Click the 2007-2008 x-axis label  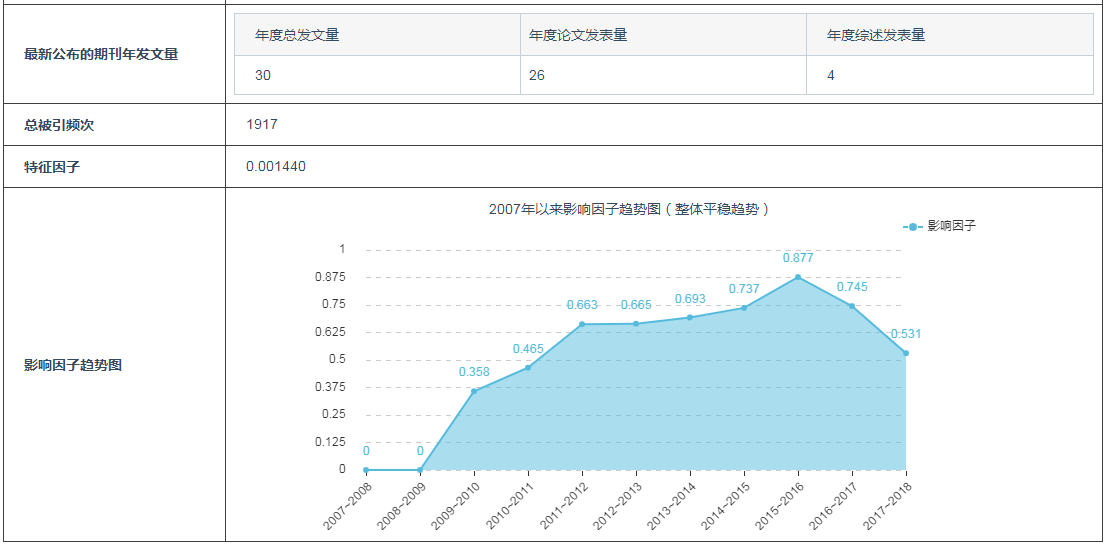coord(347,506)
